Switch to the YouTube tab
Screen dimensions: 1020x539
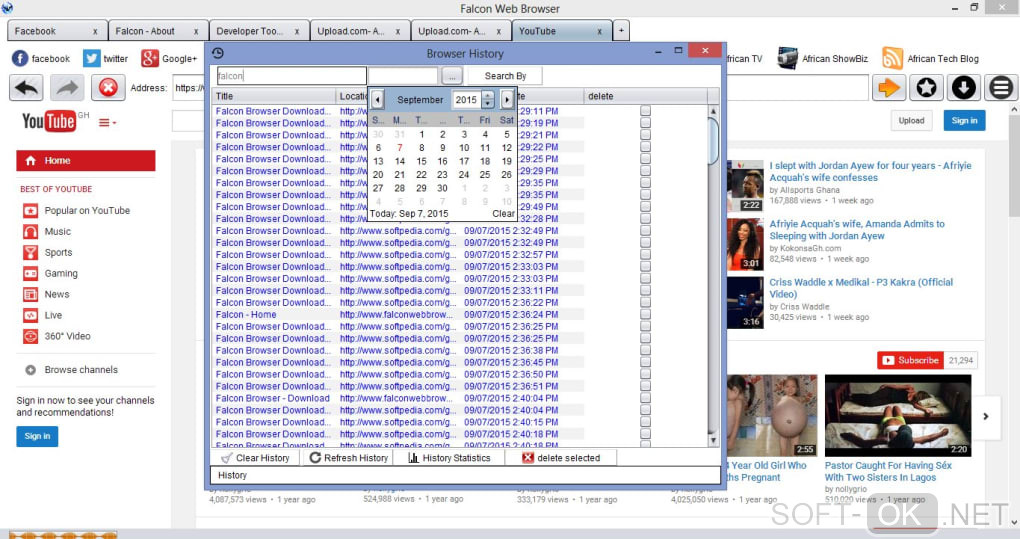pyautogui.click(x=561, y=31)
